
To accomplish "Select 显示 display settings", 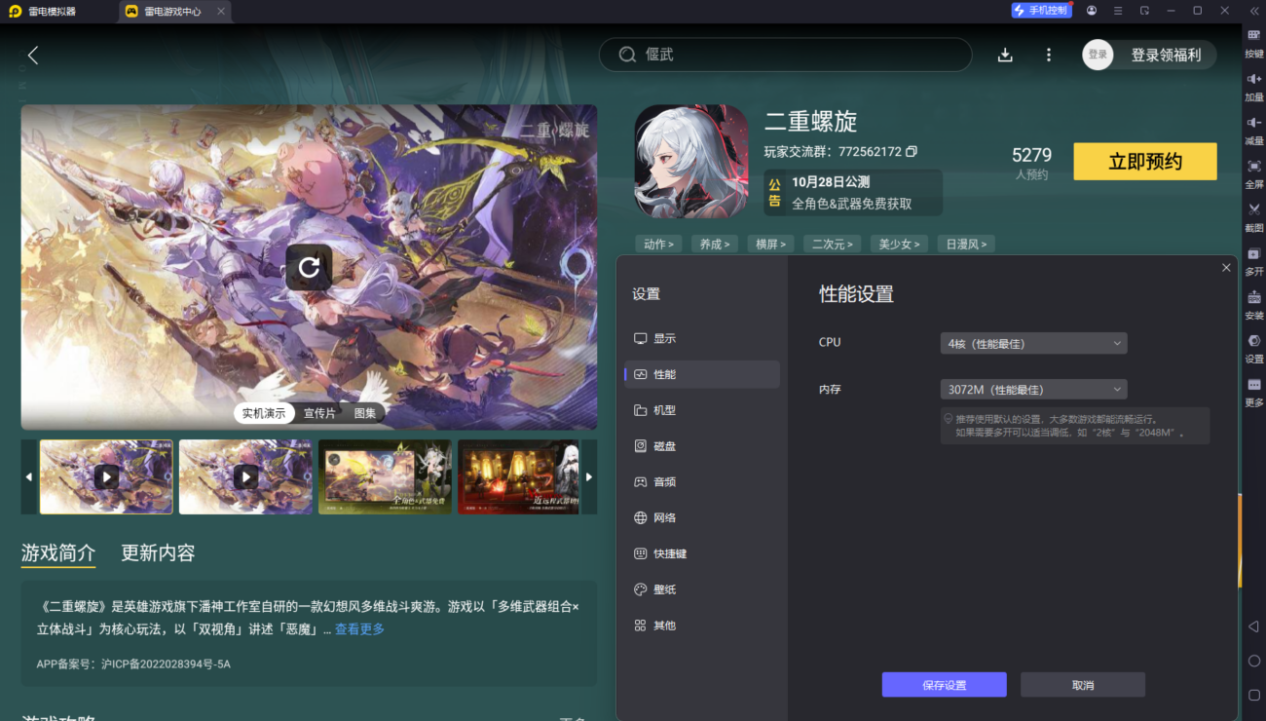I will pos(701,338).
